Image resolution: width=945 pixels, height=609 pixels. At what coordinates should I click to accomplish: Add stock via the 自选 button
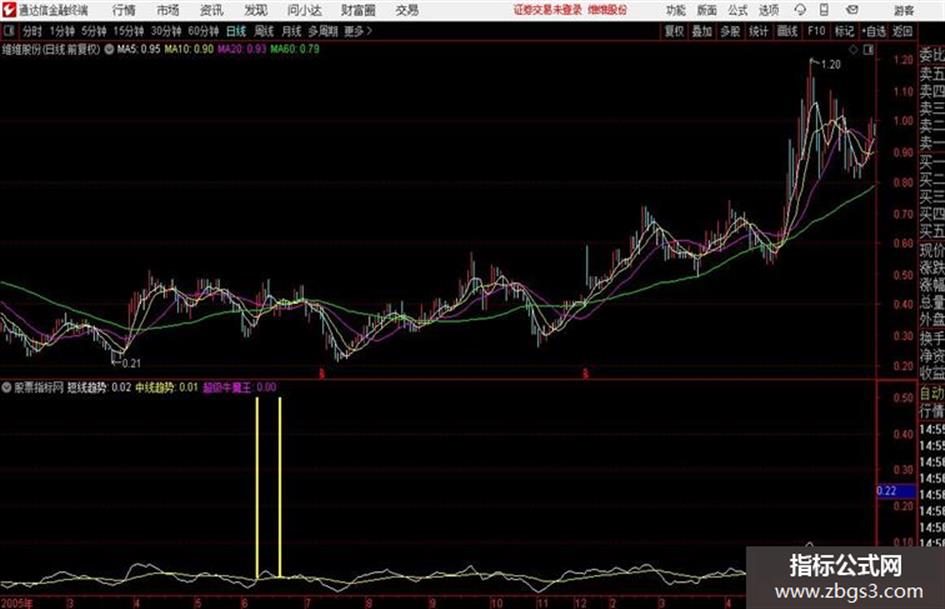(873, 31)
